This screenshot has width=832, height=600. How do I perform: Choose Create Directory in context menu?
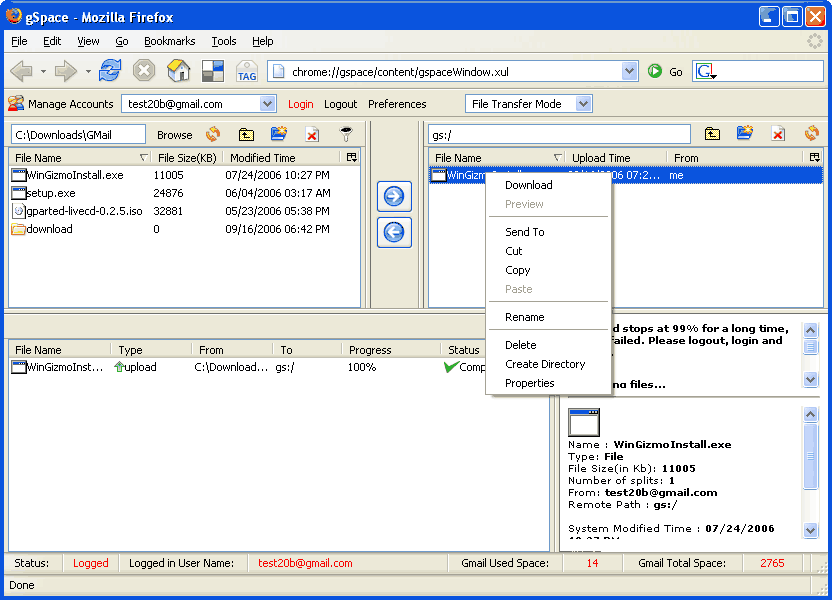tap(548, 364)
